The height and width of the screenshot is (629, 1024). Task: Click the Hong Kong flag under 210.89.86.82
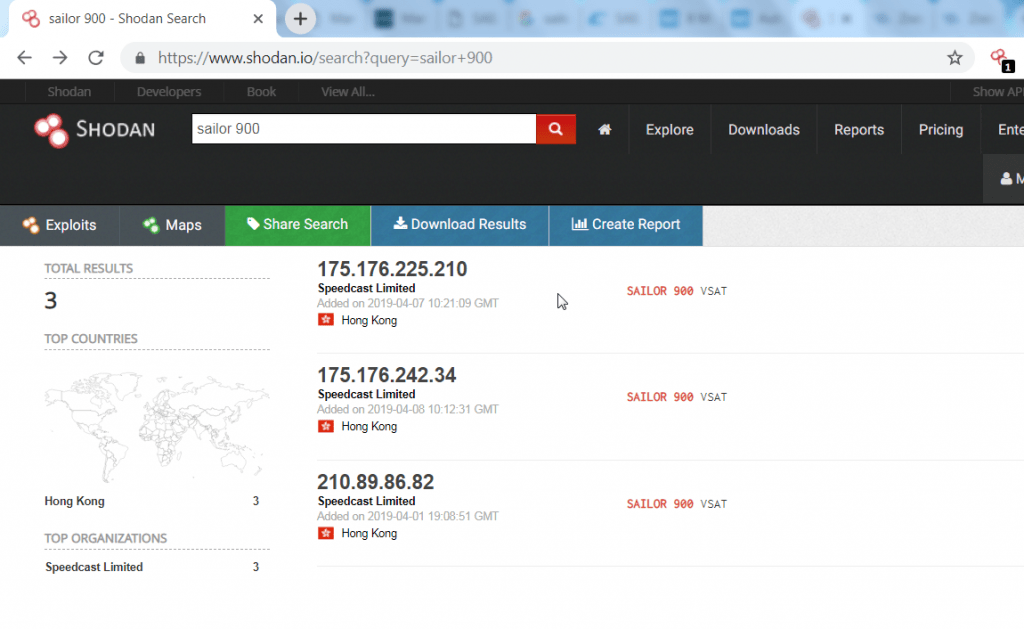[326, 533]
